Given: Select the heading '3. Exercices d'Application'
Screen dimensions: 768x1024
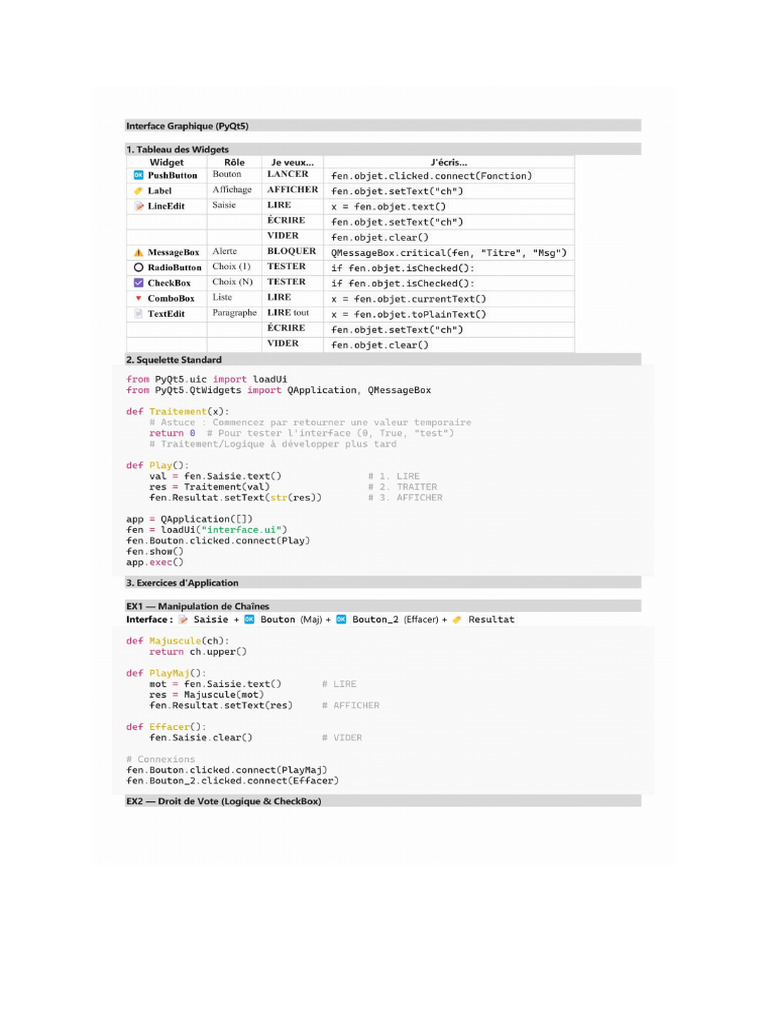Looking at the screenshot, I should [x=182, y=583].
